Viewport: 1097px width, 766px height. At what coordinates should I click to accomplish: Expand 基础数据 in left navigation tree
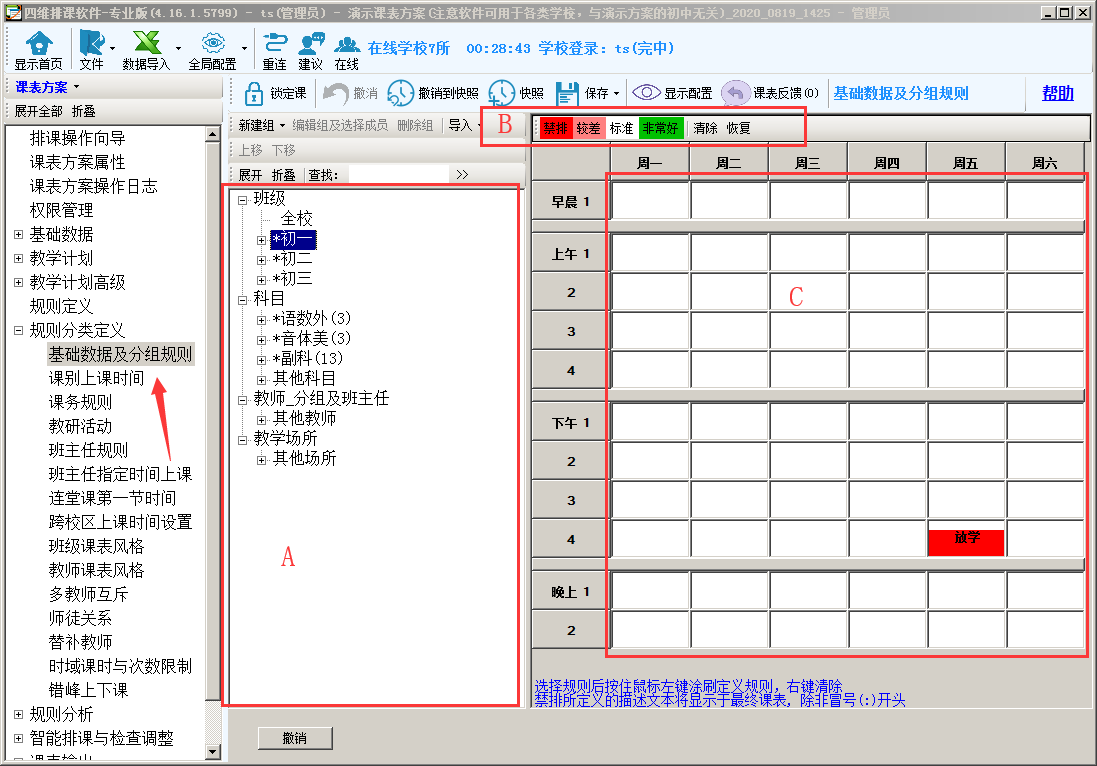19,235
